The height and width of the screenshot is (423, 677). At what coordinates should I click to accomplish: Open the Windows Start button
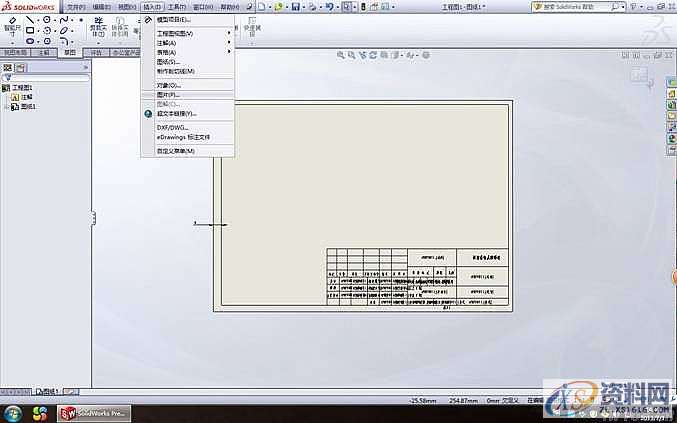pos(12,414)
